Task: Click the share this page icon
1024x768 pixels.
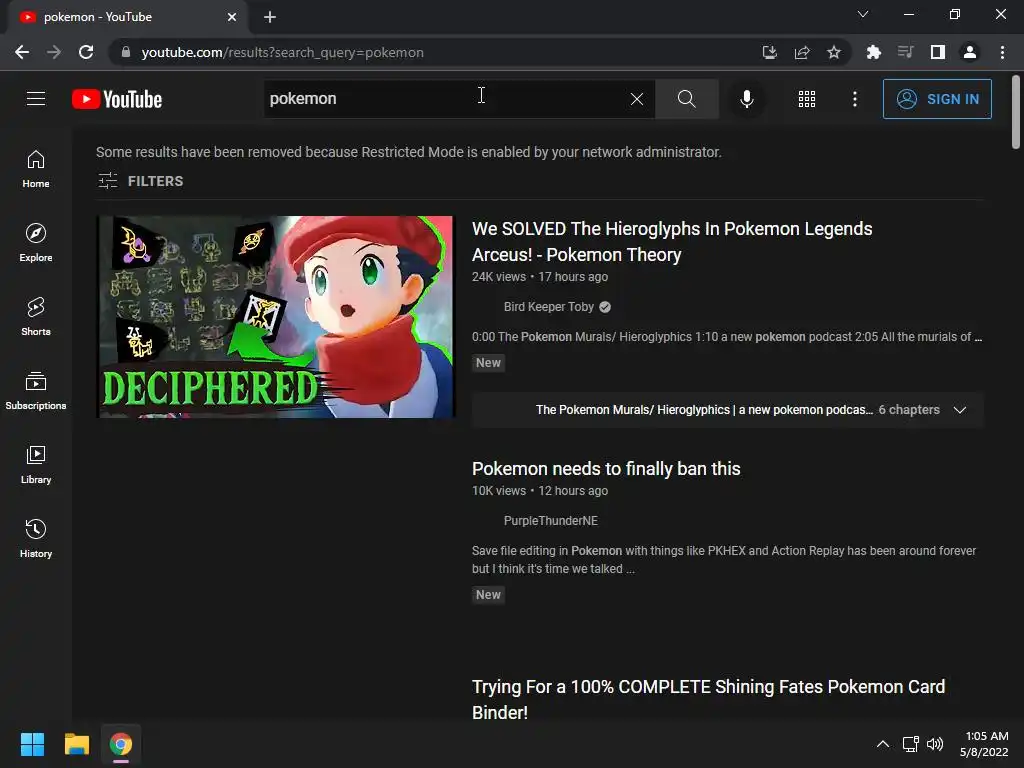Action: [x=802, y=52]
